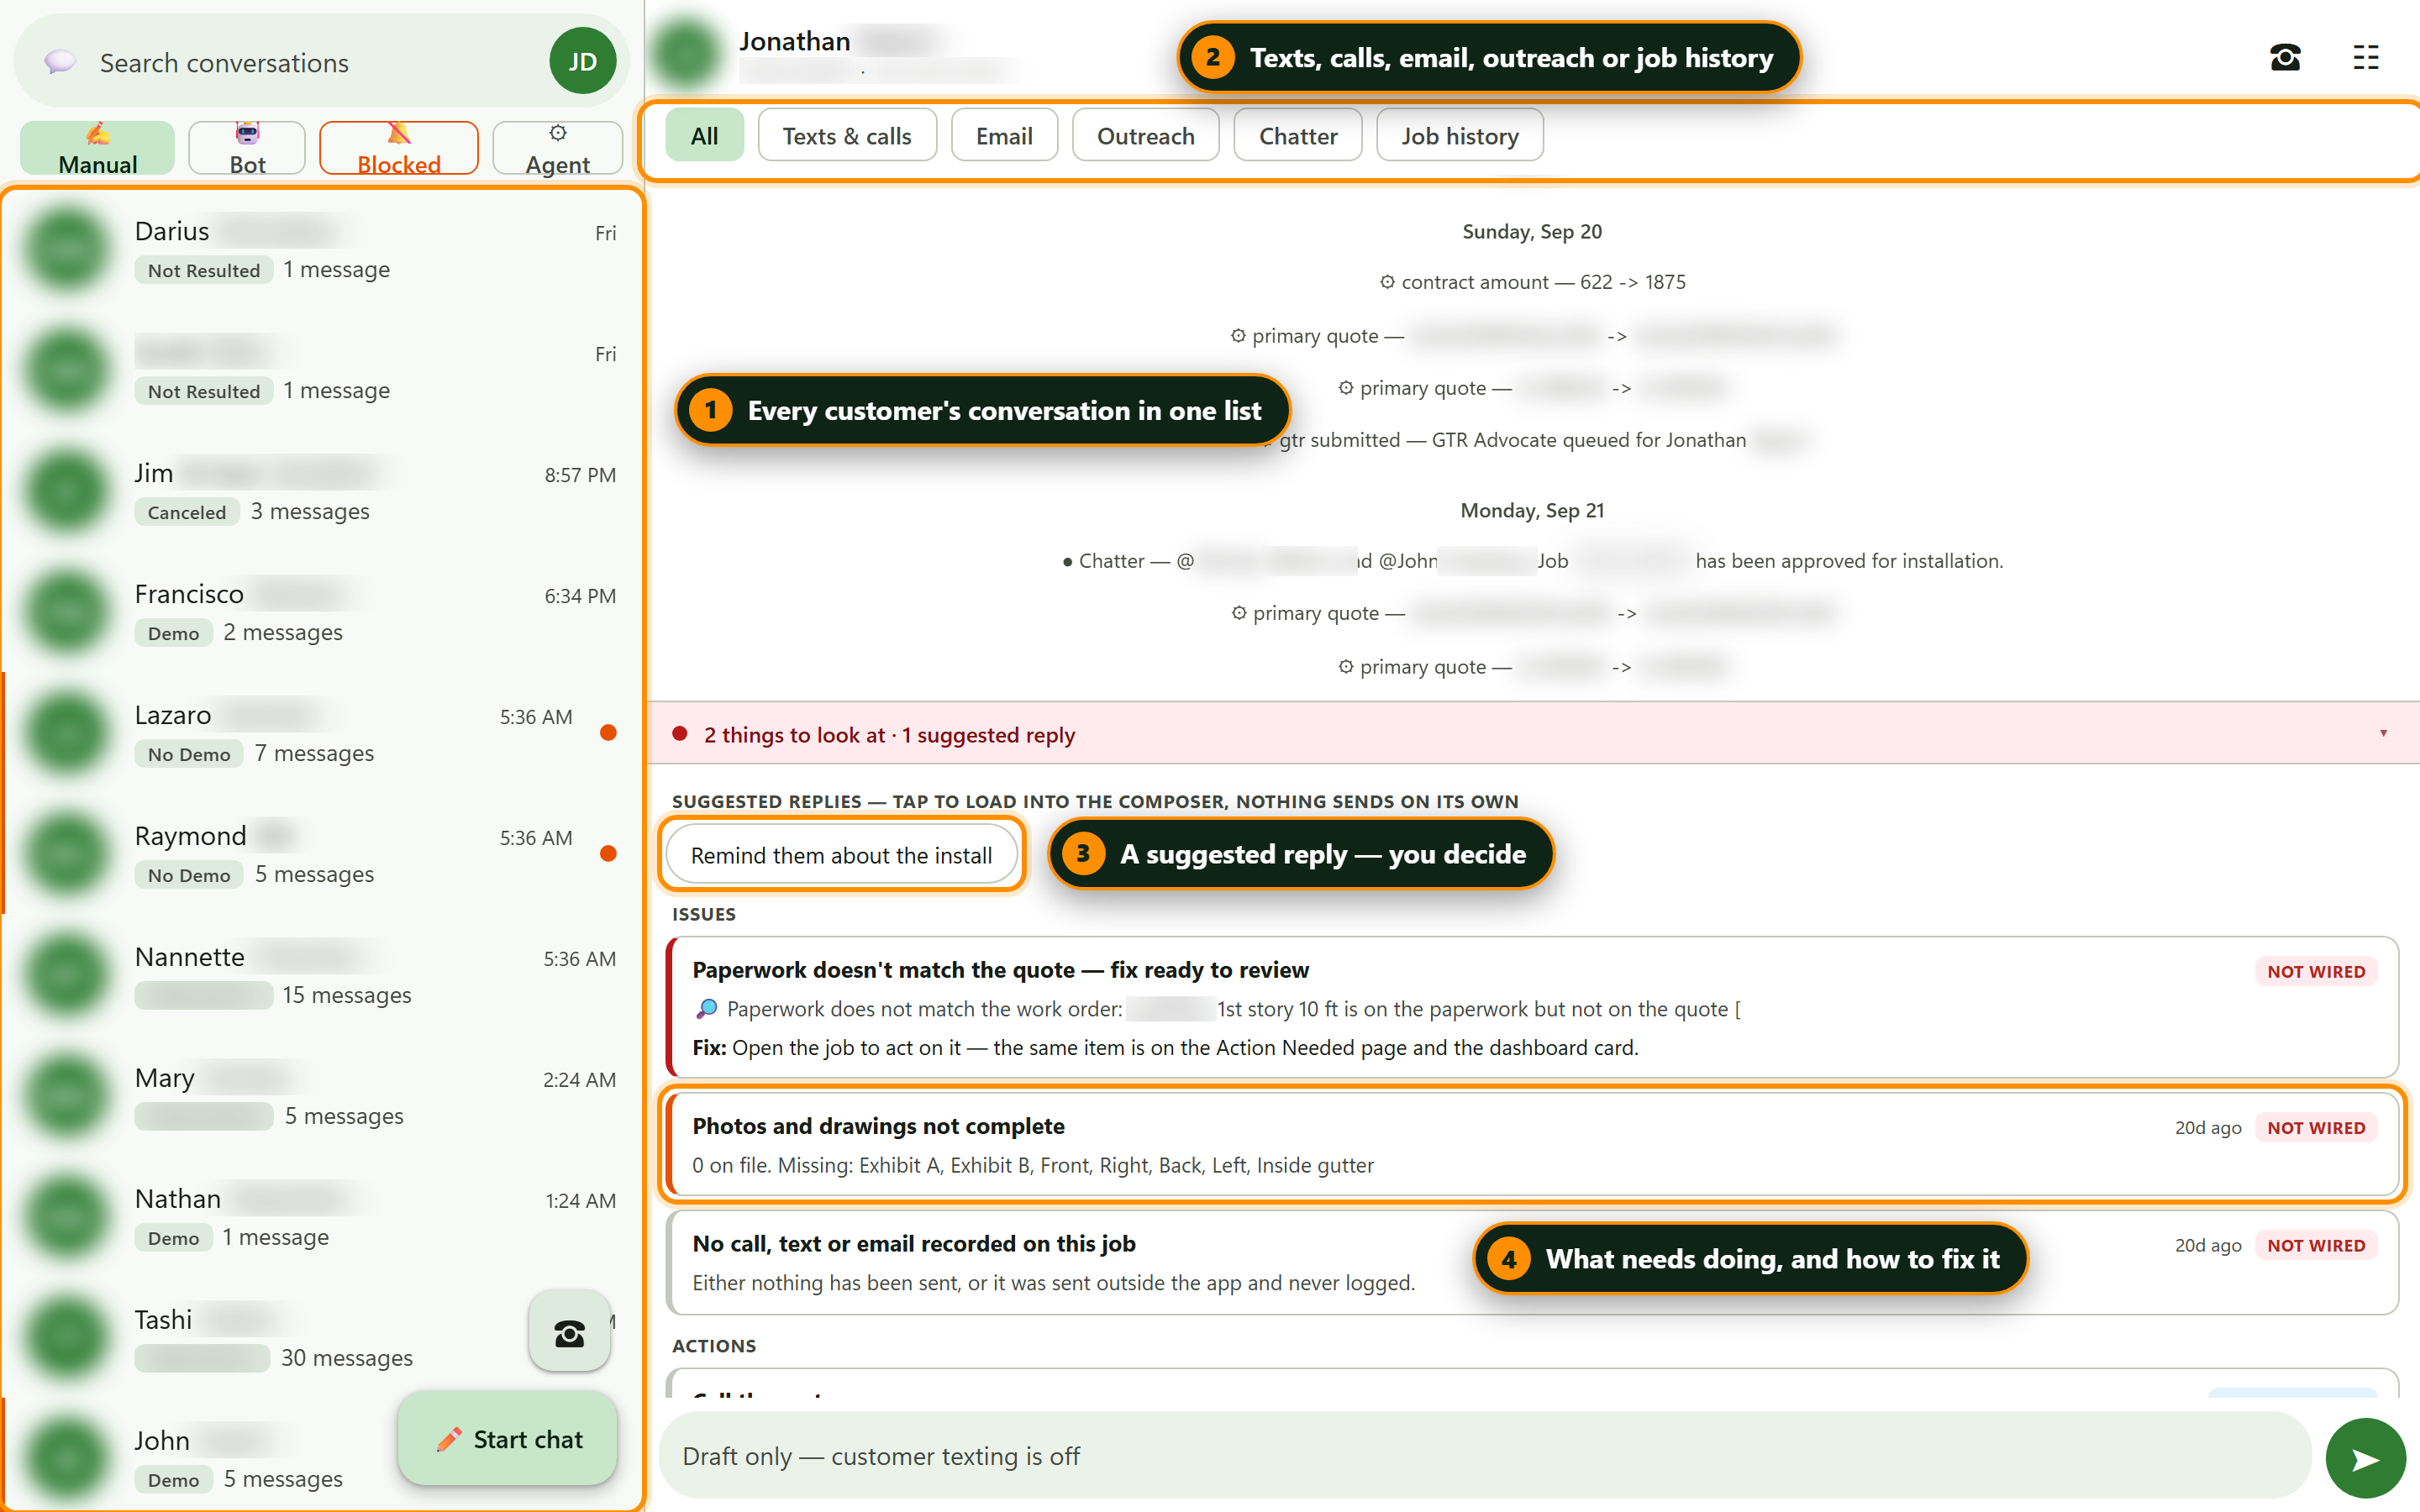This screenshot has width=2420, height=1512.
Task: Open the Outreach tab
Action: pos(1146,135)
